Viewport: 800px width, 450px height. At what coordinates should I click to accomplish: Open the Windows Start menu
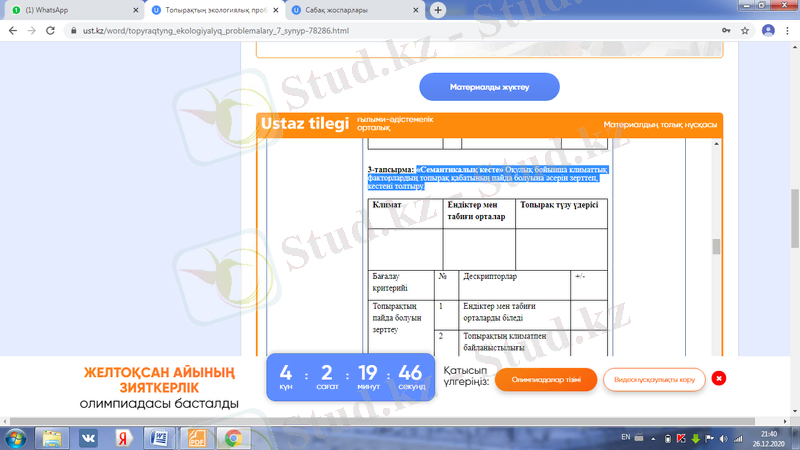coord(14,437)
